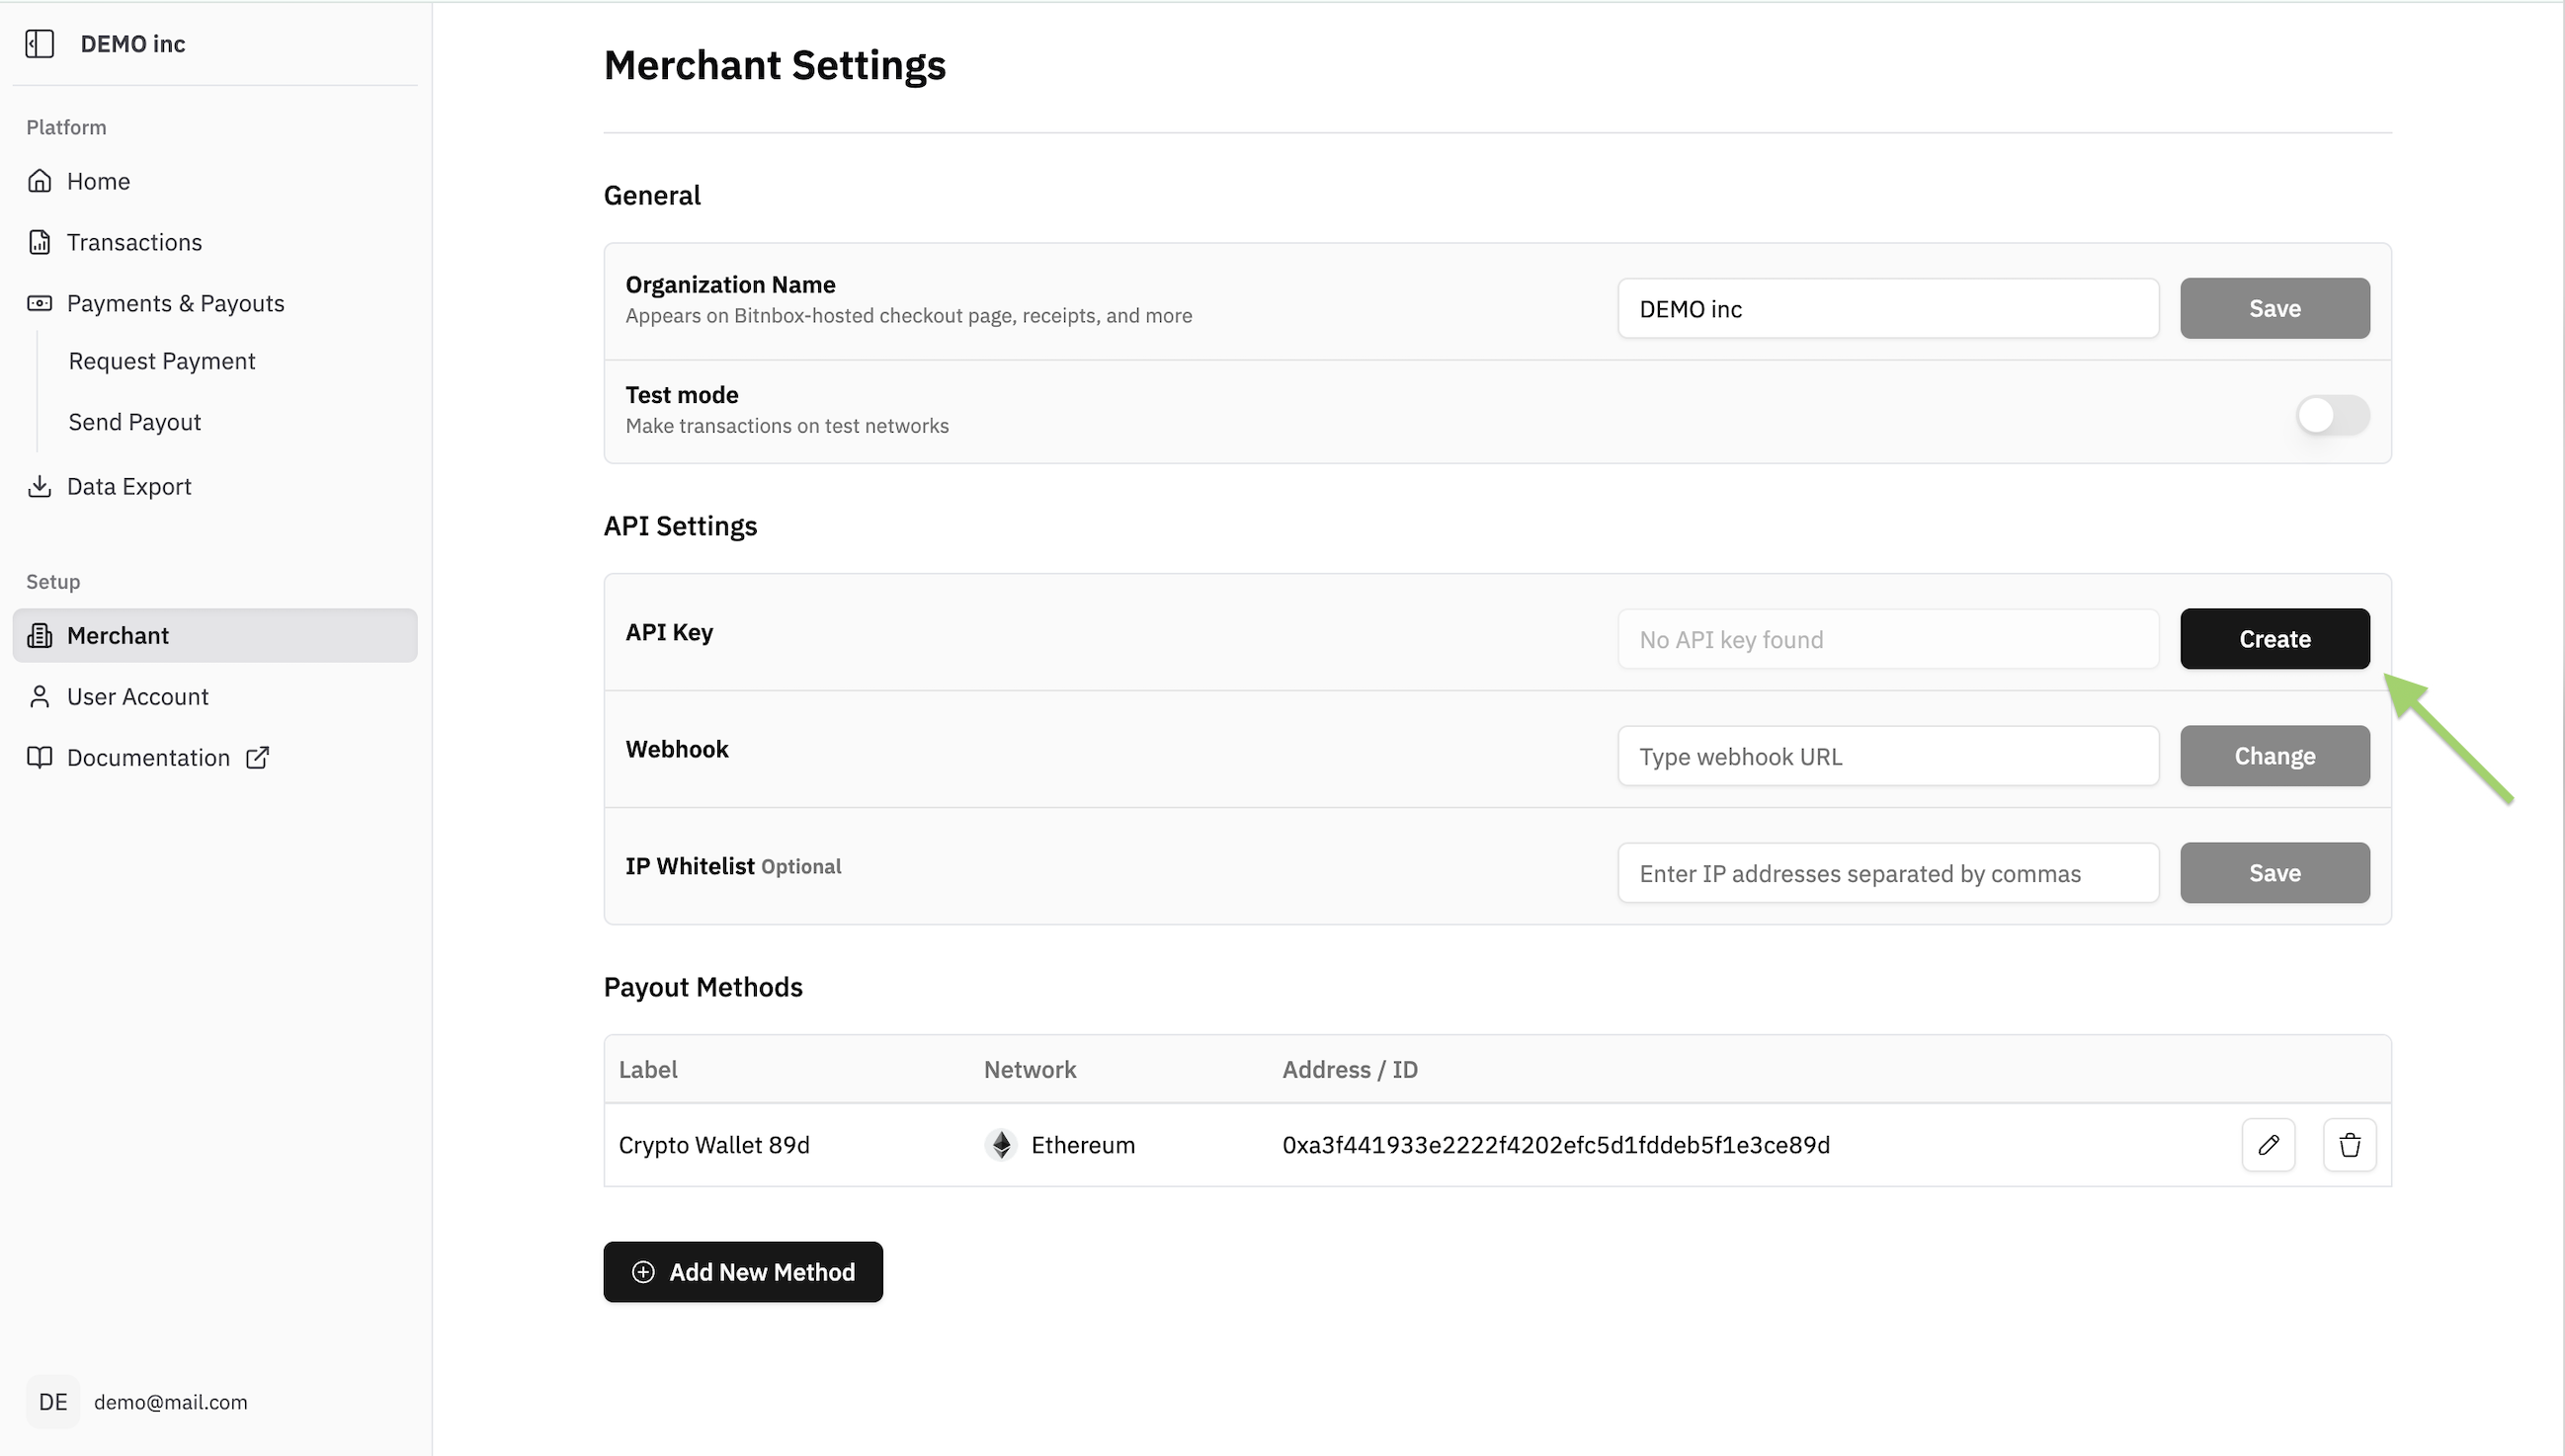The width and height of the screenshot is (2565, 1456).
Task: Click the Home house icon
Action: tap(39, 181)
